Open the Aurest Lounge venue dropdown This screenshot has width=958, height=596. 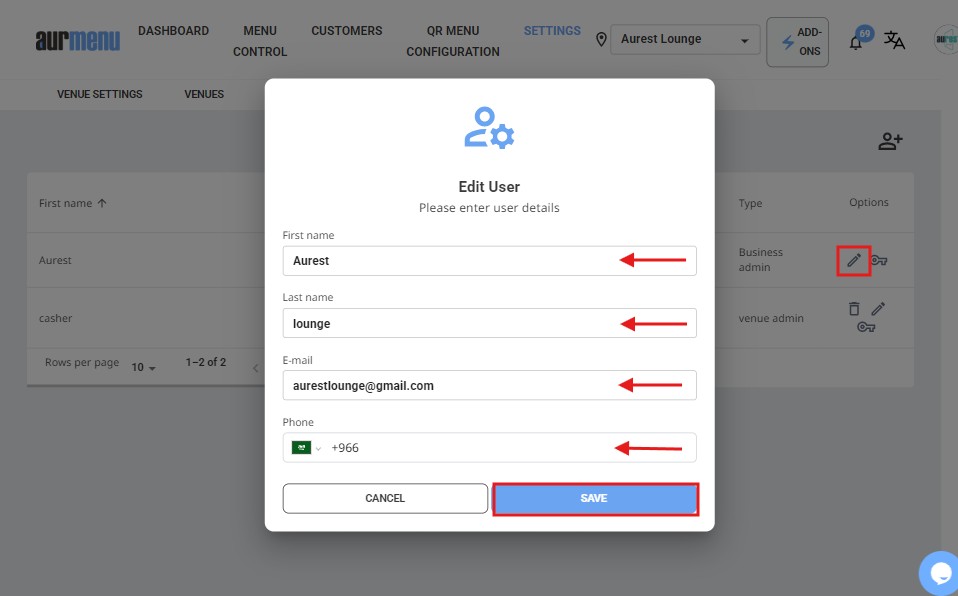[685, 40]
